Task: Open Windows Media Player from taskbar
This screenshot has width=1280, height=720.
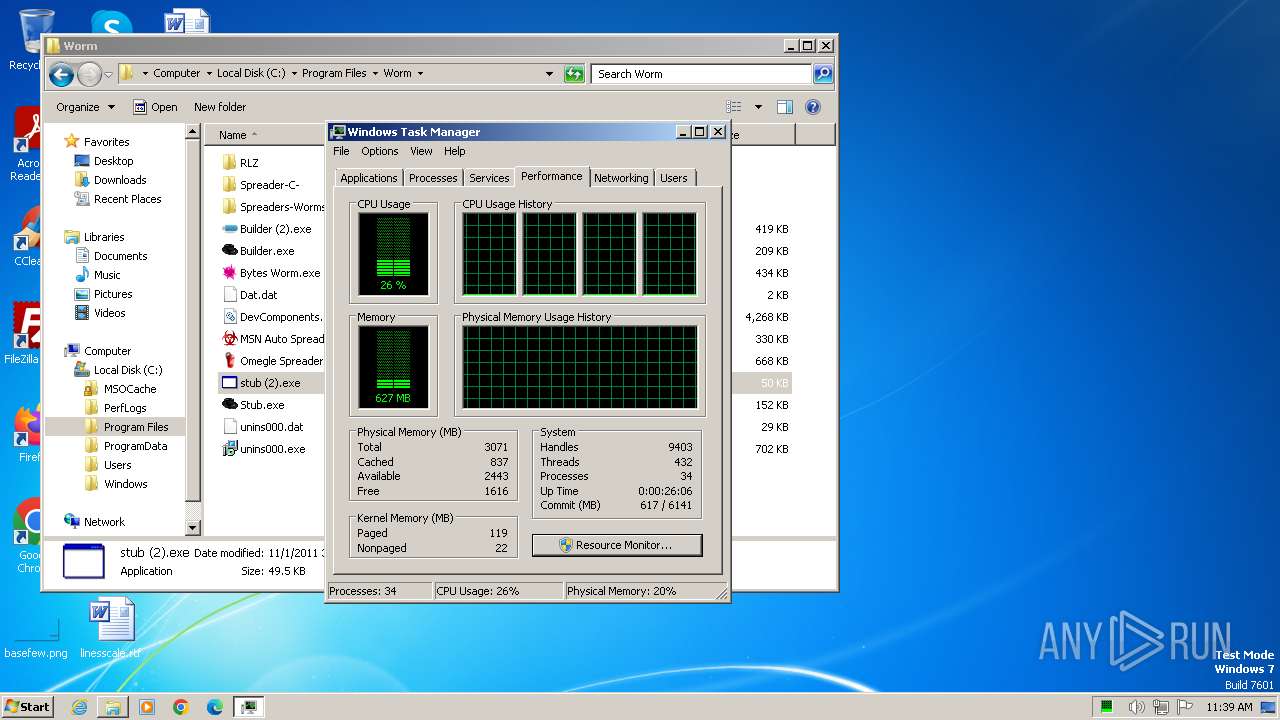Action: (147, 707)
